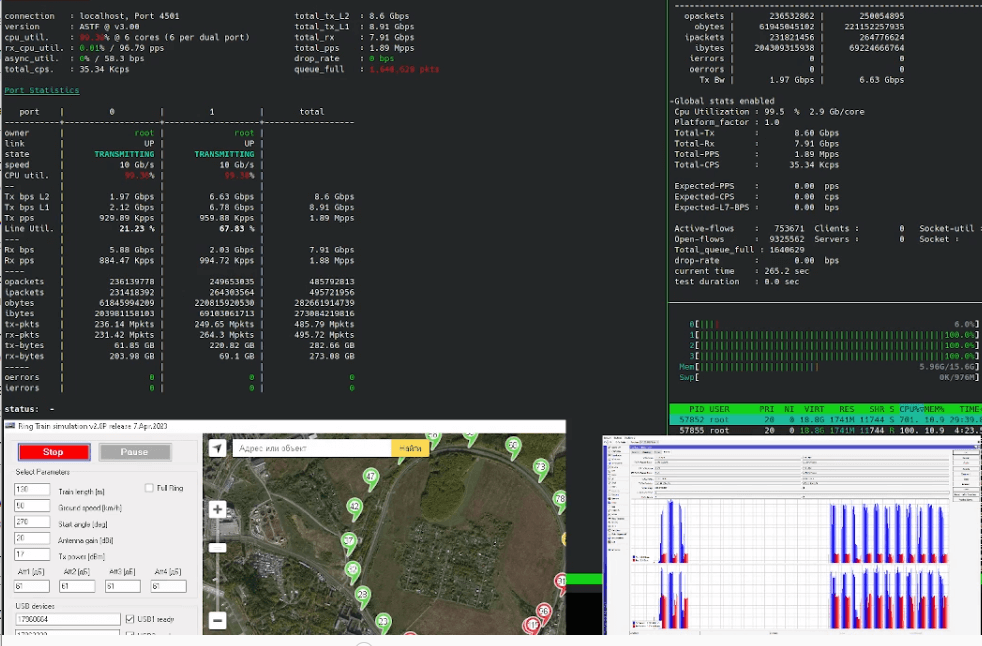982x646 pixels.
Task: Click the Tx power input field
Action: (x=32, y=555)
